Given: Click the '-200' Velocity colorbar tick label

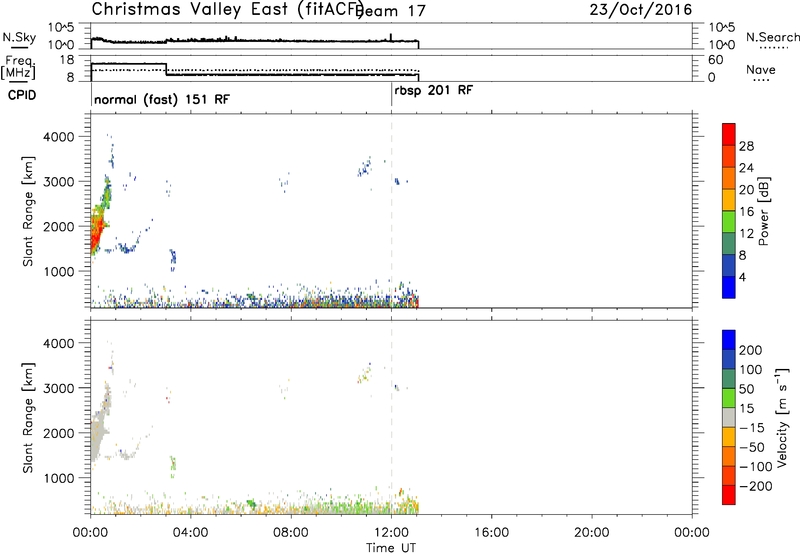Looking at the screenshot, I should pyautogui.click(x=756, y=486).
